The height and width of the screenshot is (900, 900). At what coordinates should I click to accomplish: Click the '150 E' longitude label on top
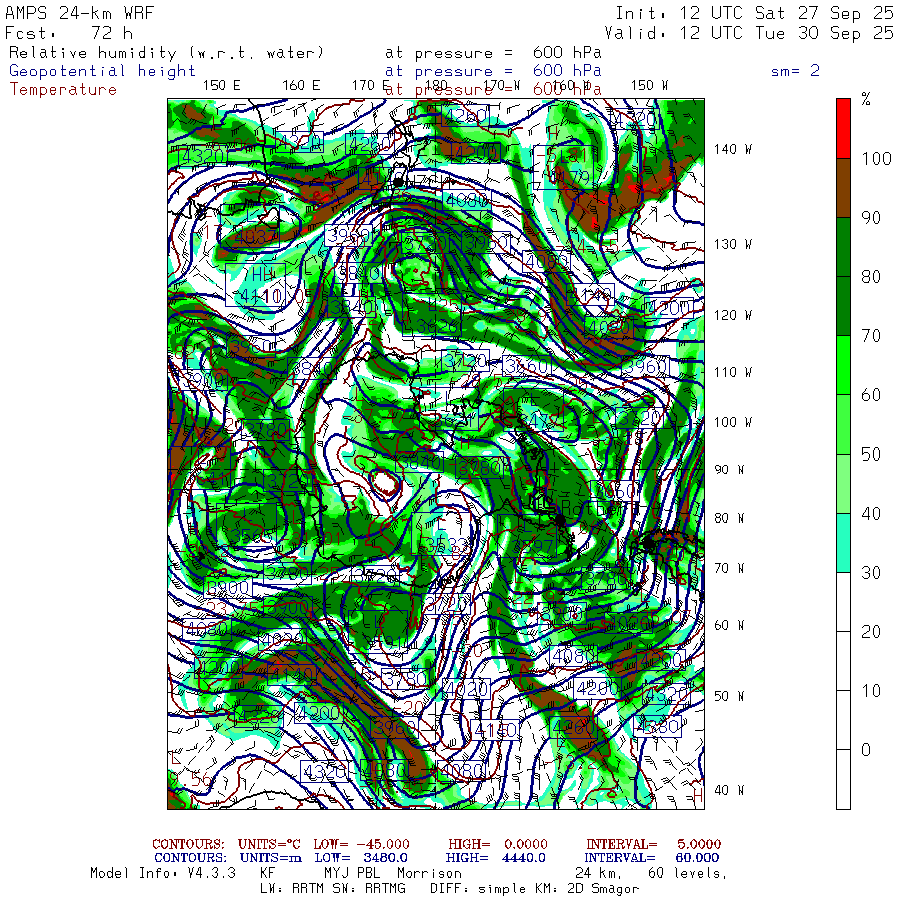click(221, 85)
